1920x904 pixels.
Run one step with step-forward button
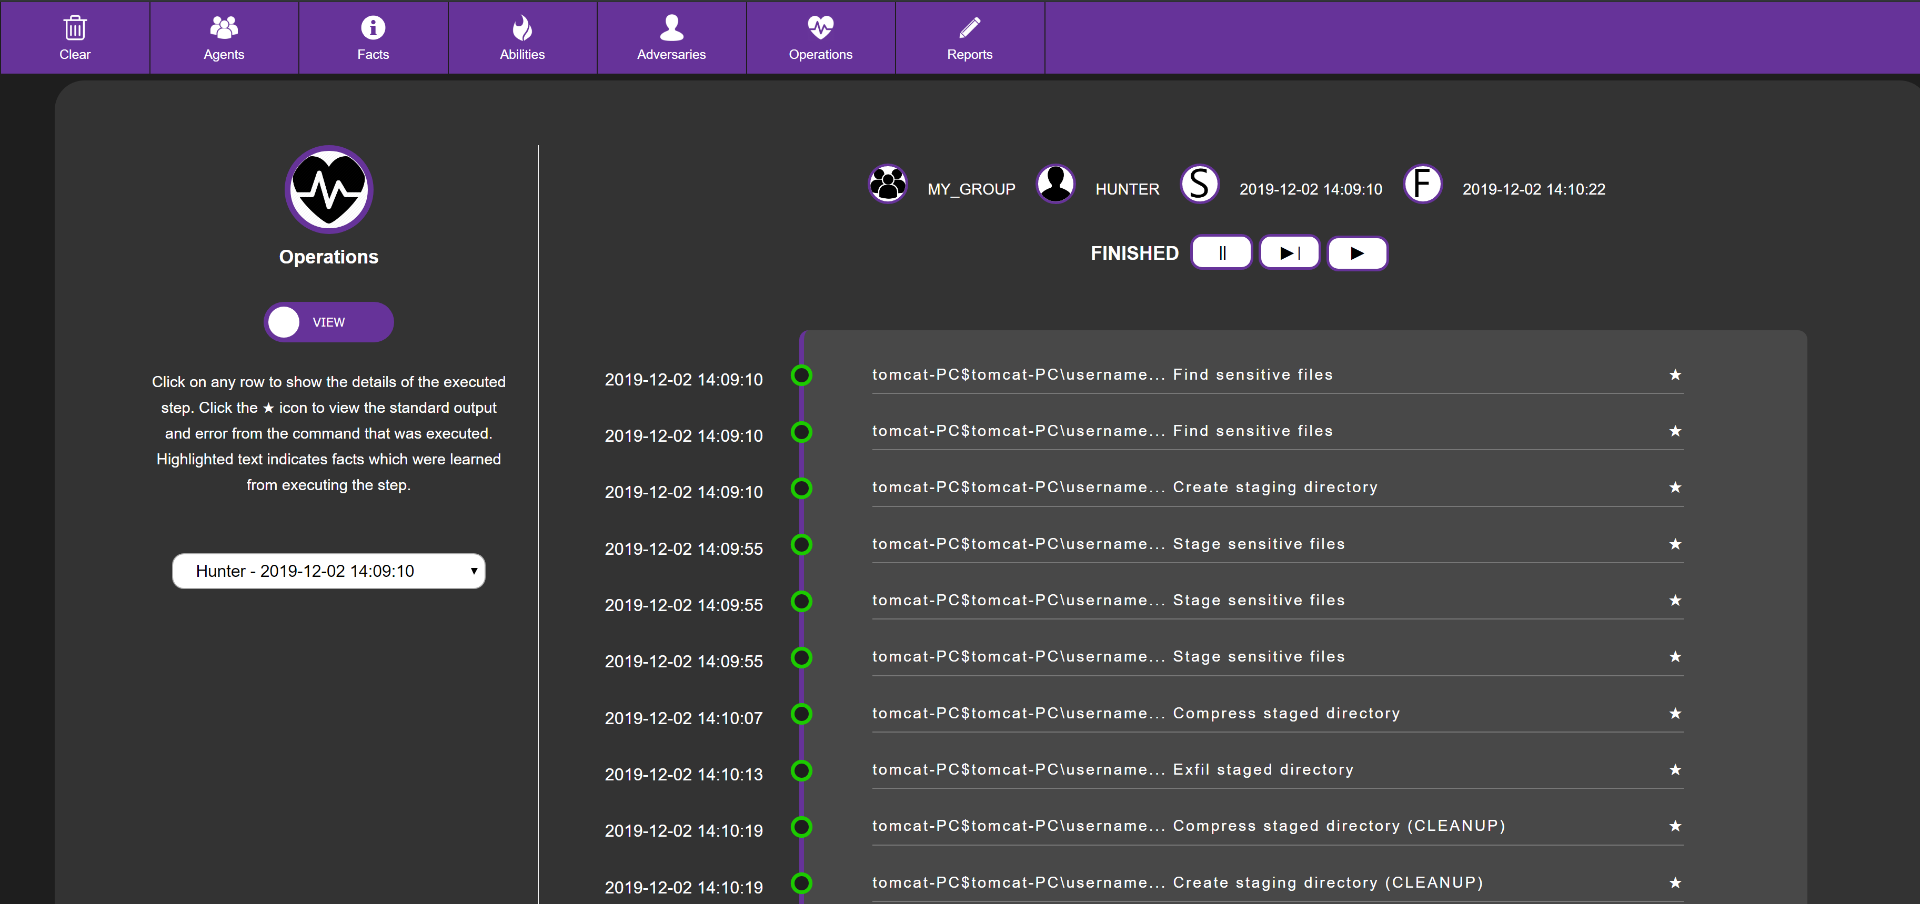pyautogui.click(x=1289, y=253)
